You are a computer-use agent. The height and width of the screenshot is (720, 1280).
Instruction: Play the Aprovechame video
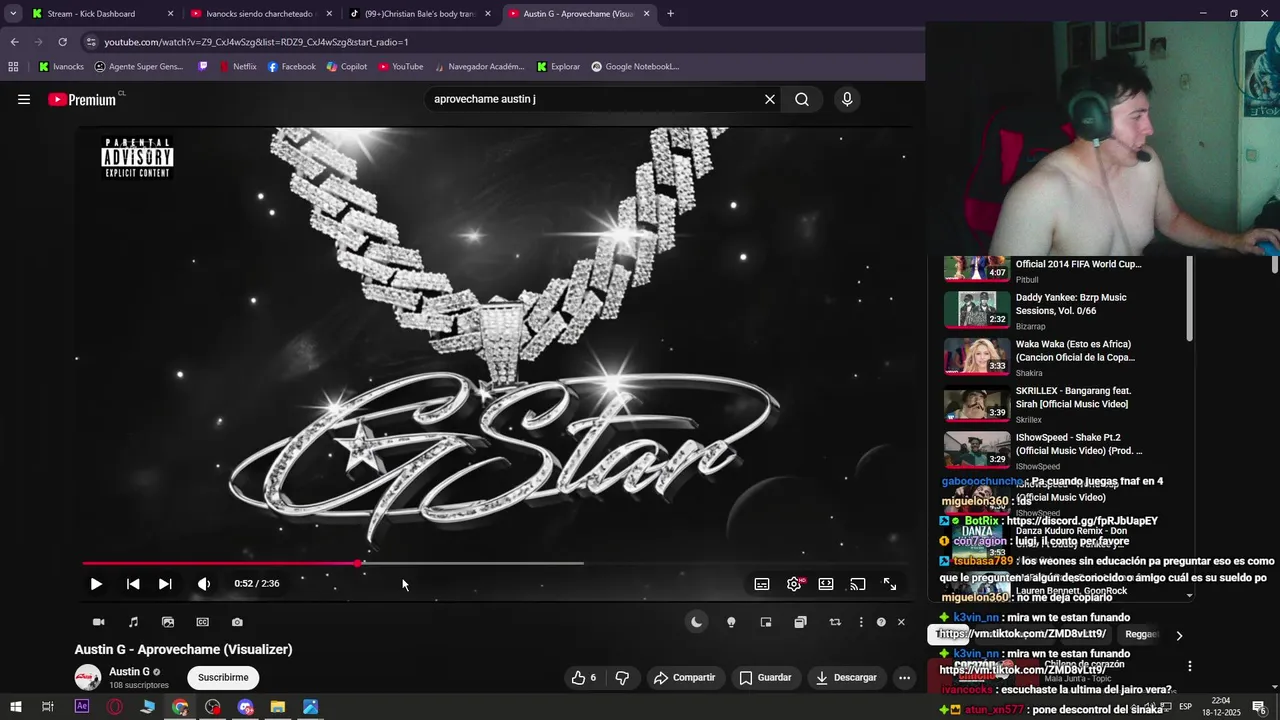click(96, 584)
